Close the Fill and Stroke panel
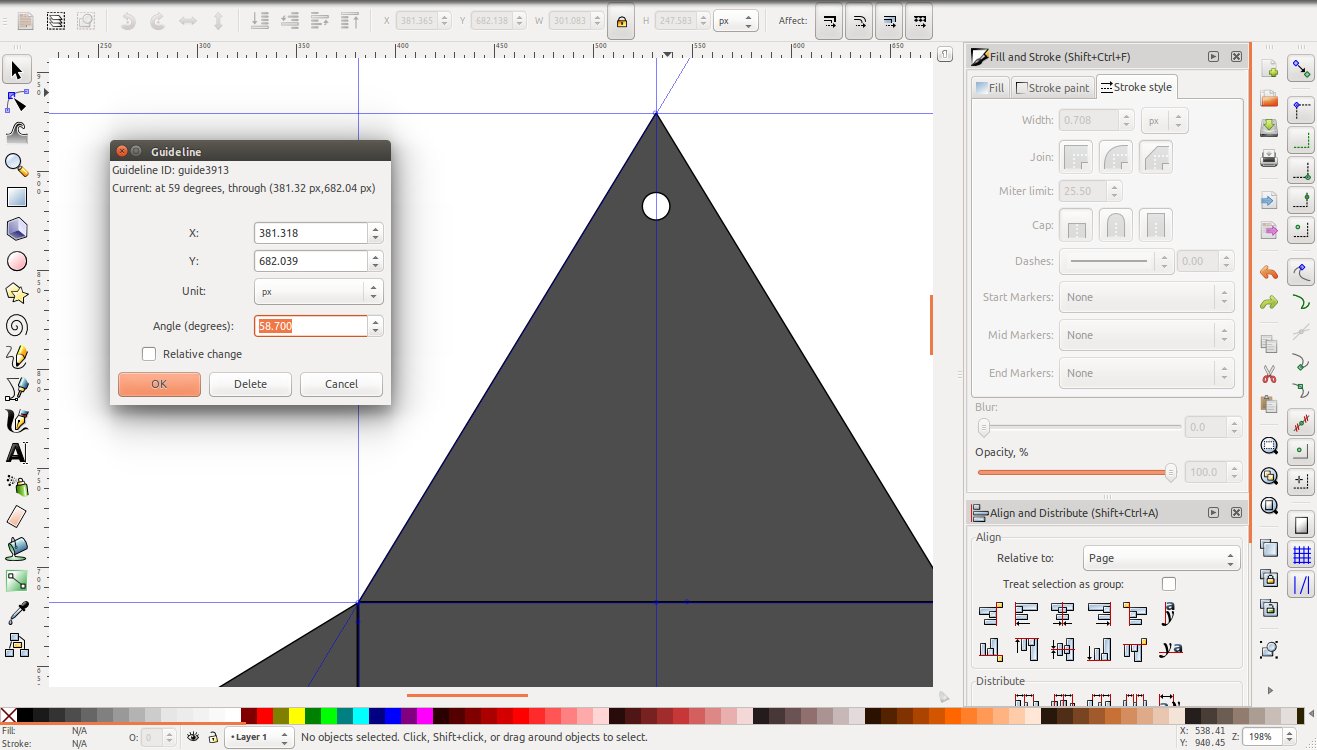 pos(1236,57)
